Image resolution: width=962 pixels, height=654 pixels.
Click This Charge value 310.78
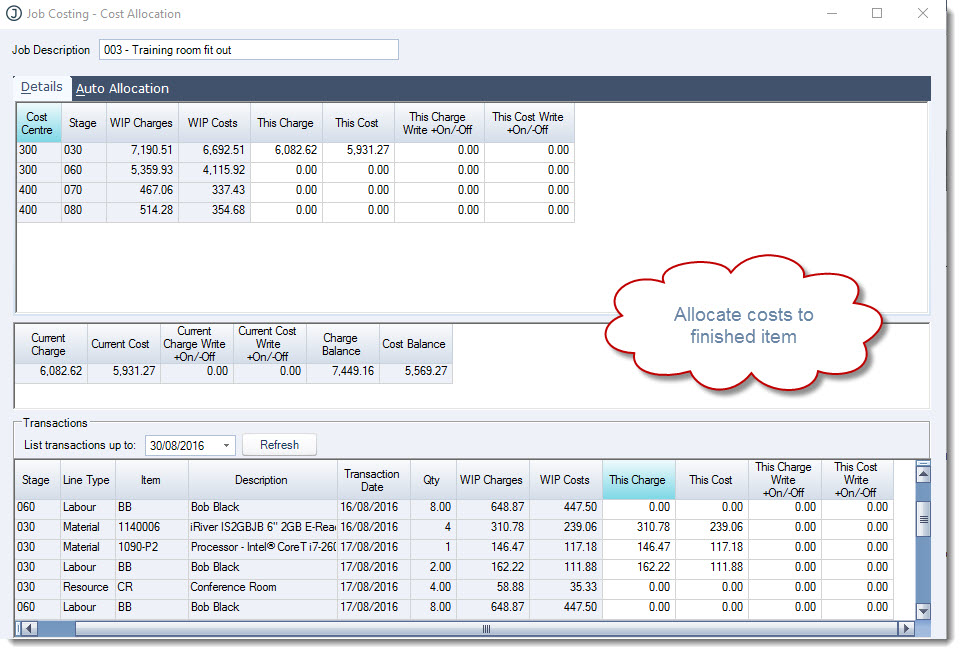point(638,527)
